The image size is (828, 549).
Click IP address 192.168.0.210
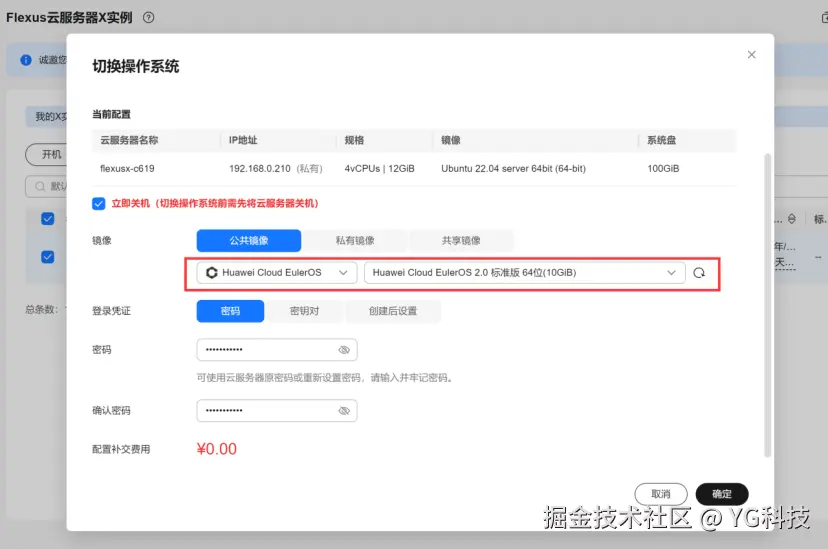(x=260, y=169)
